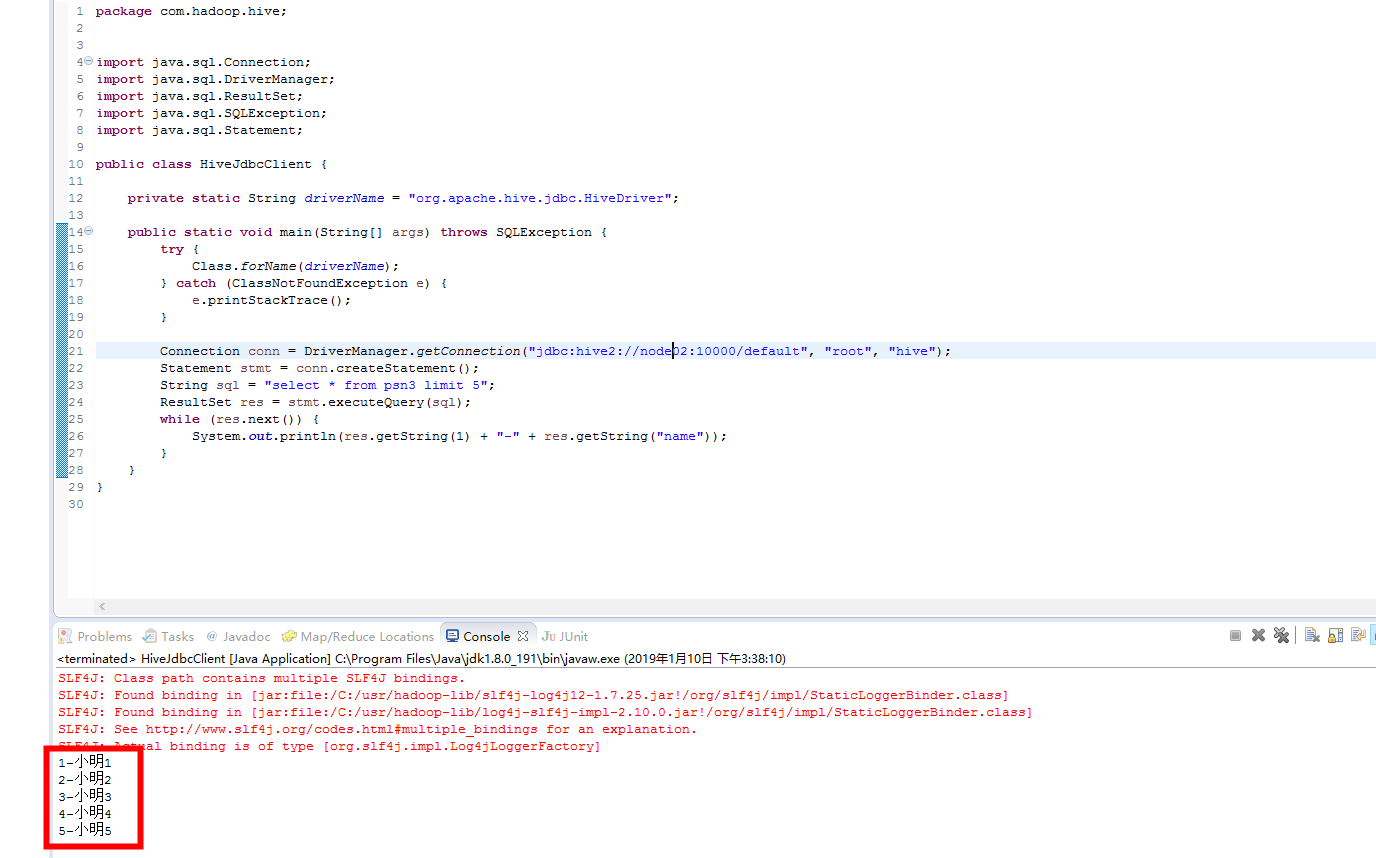
Task: Collapse the import block fold marker
Action: 88,61
